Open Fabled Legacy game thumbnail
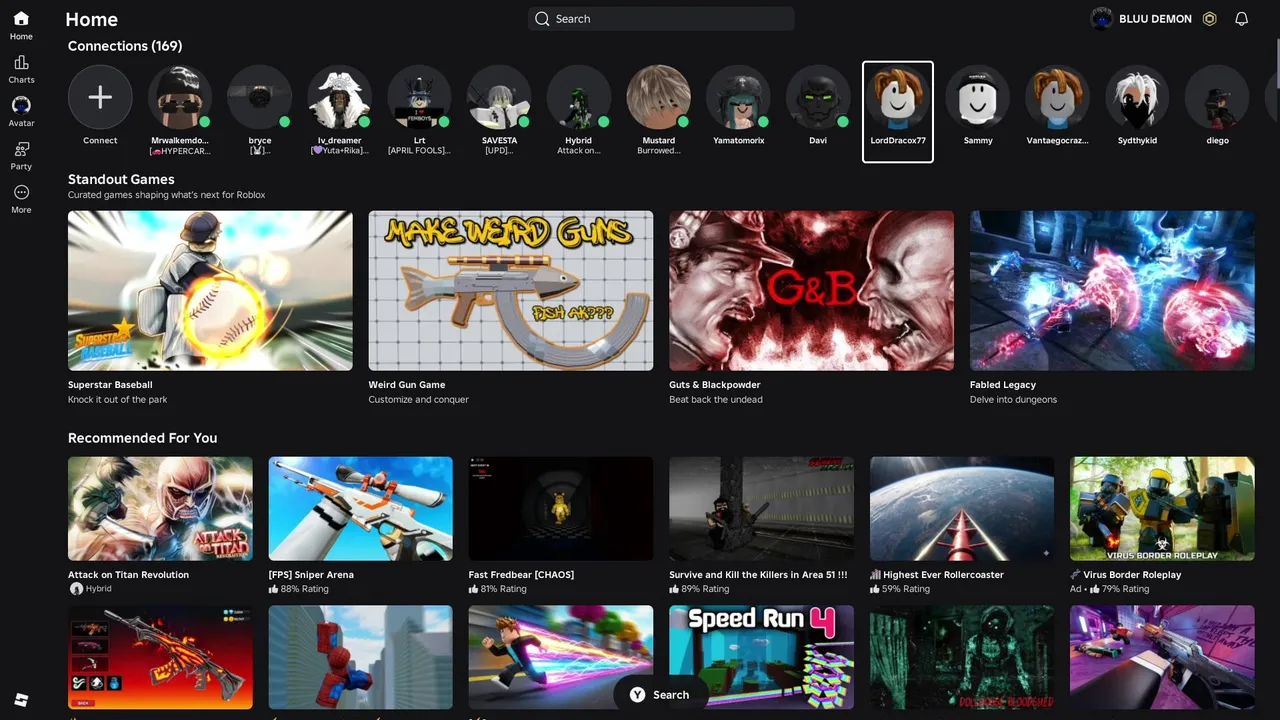The height and width of the screenshot is (720, 1280). (1112, 290)
